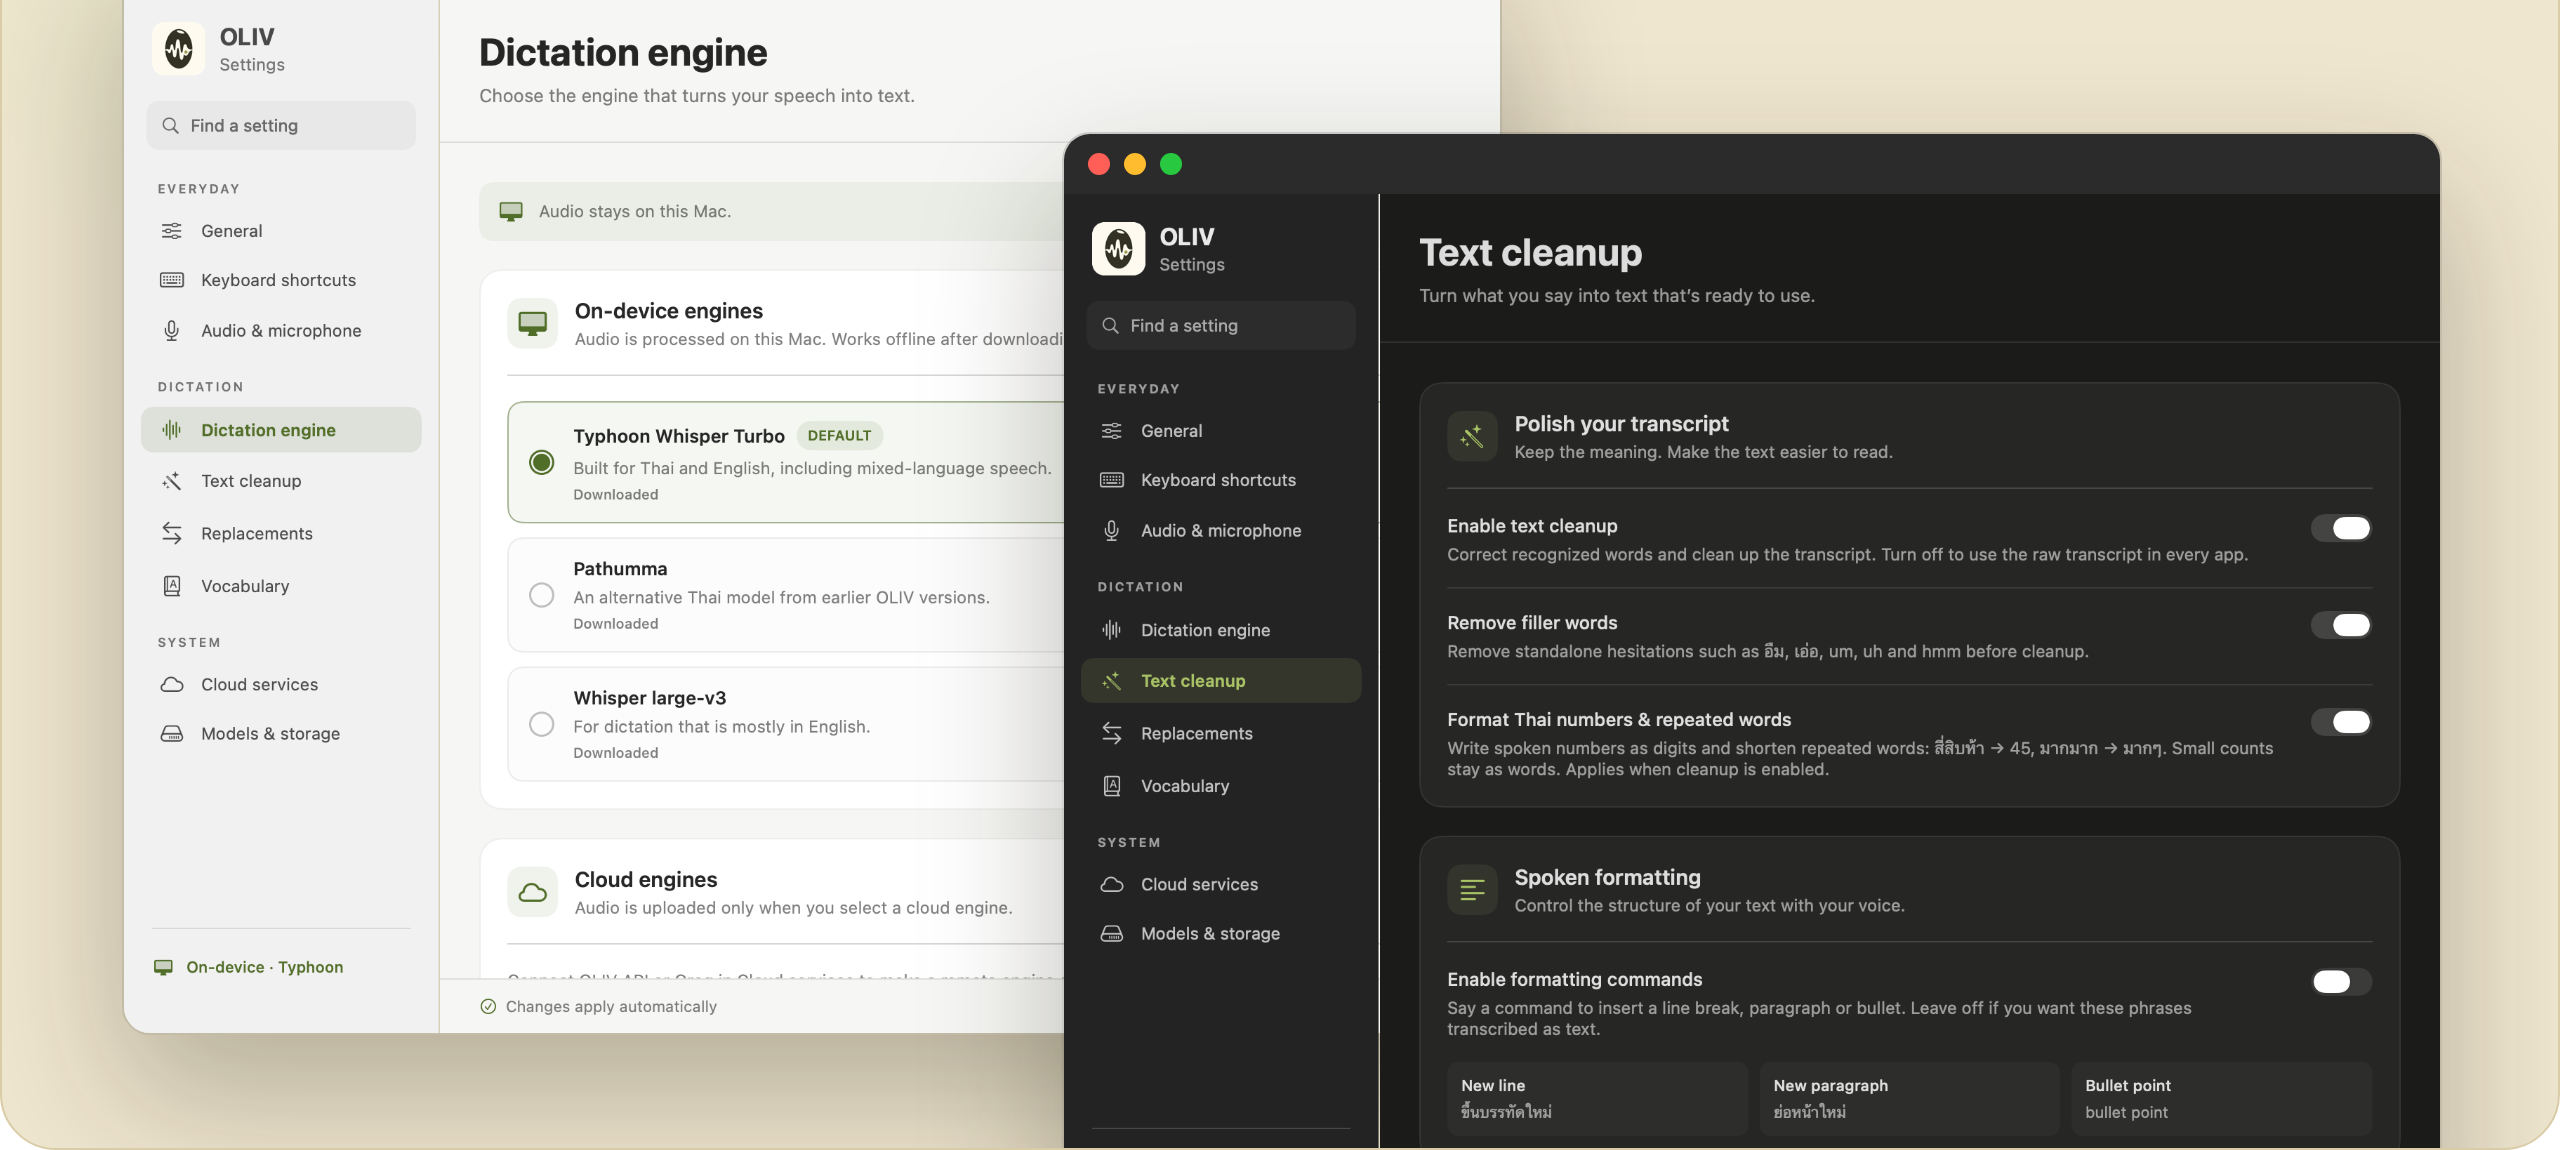Click the Replacements icon in the dark window sidebar
The height and width of the screenshot is (1150, 2560).
coord(1112,734)
